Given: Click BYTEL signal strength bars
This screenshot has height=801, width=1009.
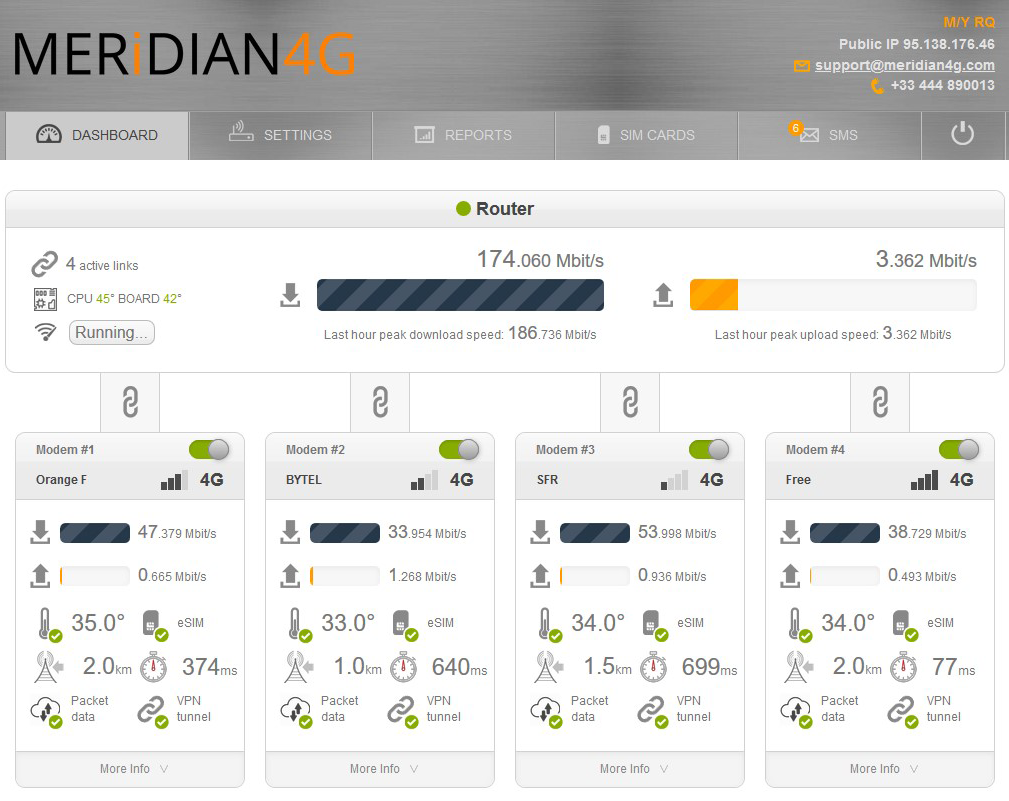Looking at the screenshot, I should [425, 480].
